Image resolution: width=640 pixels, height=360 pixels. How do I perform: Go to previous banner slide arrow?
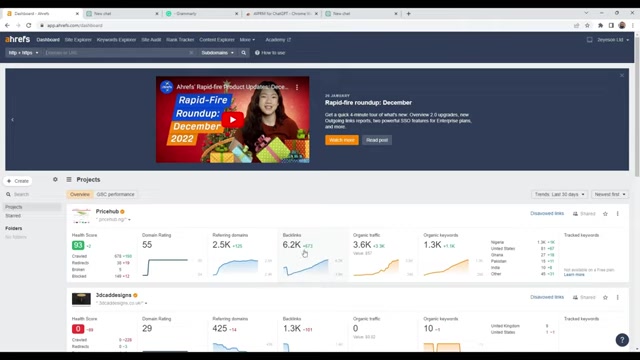[12, 120]
